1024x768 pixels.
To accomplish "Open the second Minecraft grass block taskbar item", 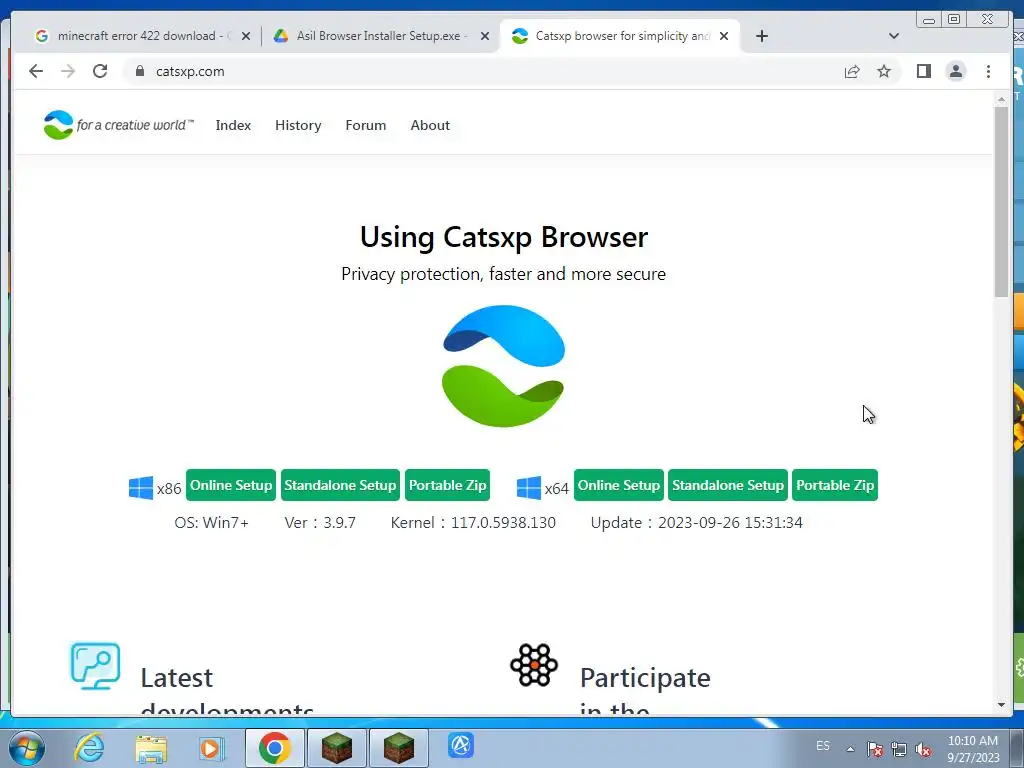I will [399, 748].
